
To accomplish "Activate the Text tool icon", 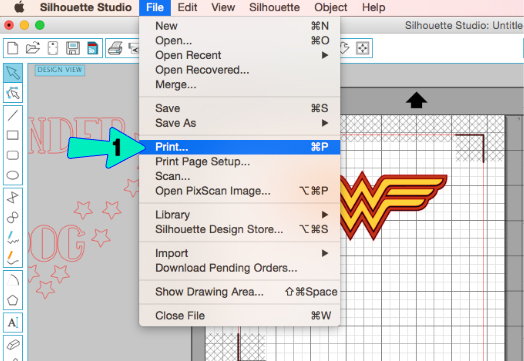I will pos(13,323).
